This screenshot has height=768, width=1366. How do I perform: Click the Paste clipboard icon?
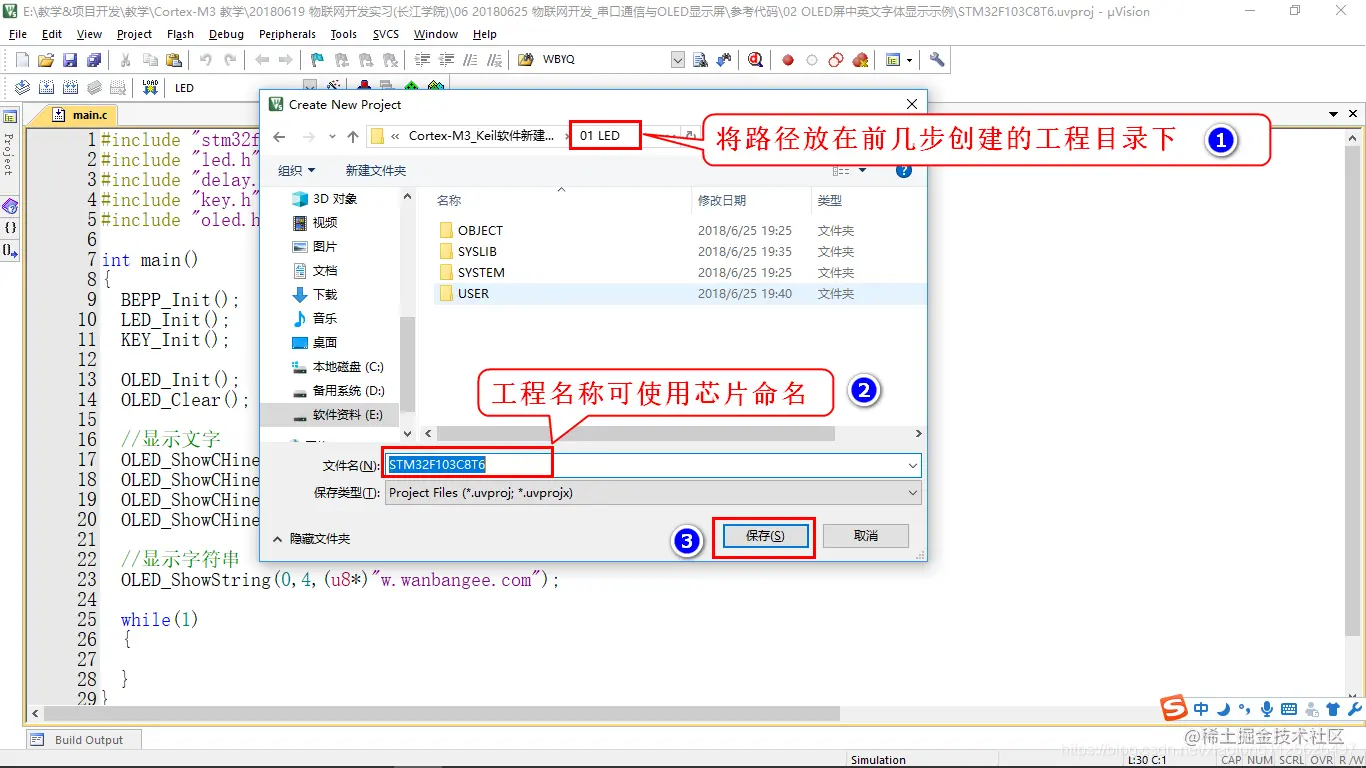pos(174,60)
